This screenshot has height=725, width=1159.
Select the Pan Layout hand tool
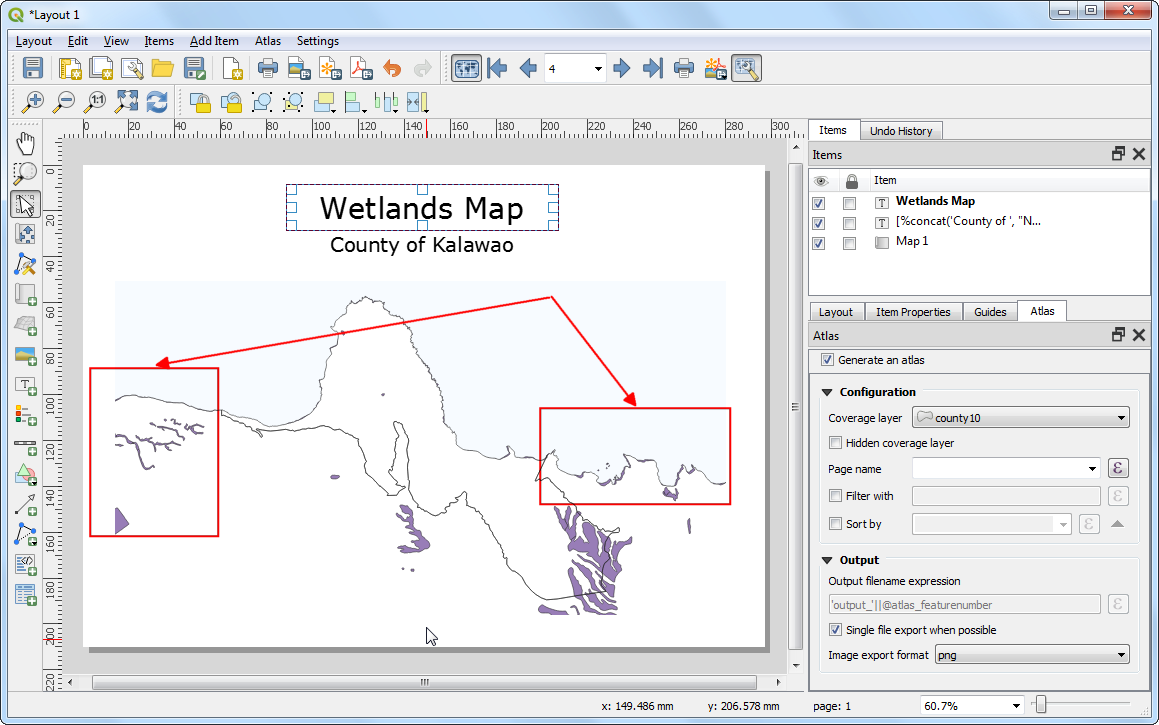pyautogui.click(x=26, y=143)
